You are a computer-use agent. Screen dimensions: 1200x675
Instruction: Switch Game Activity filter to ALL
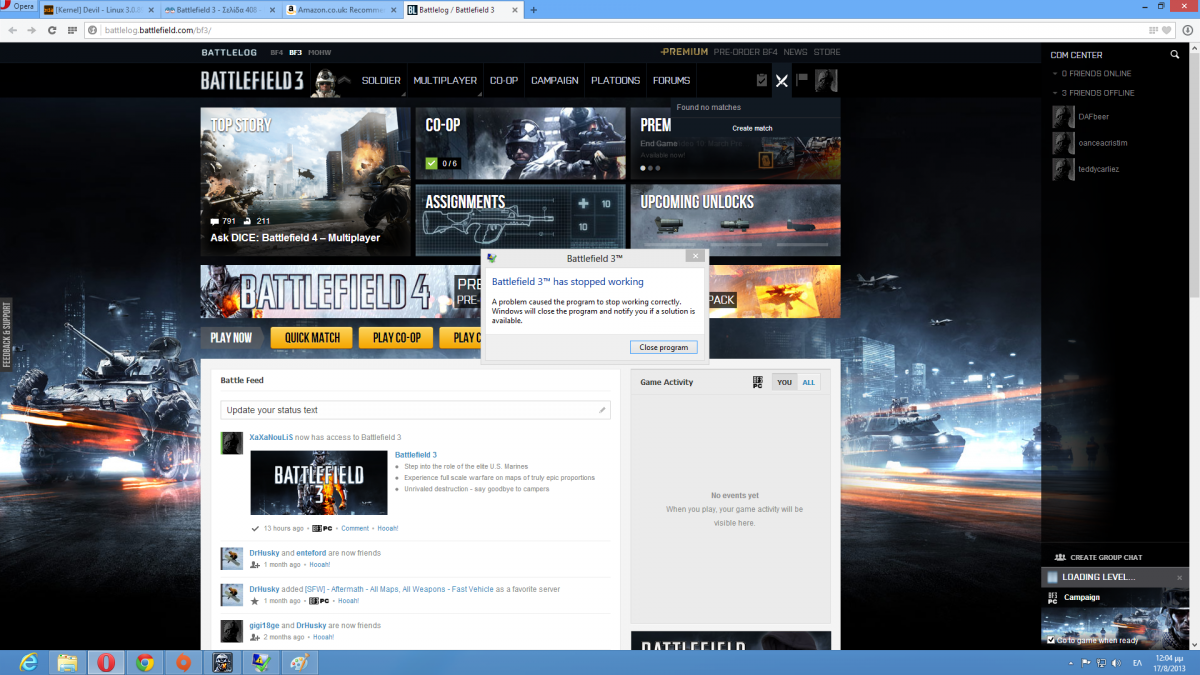click(809, 382)
